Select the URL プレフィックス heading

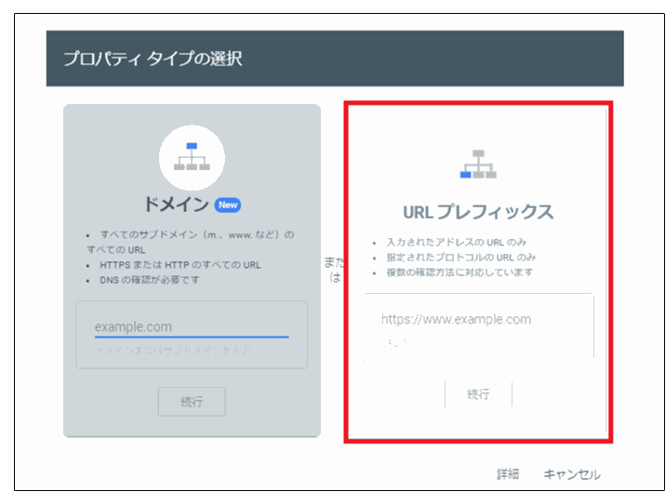(478, 212)
